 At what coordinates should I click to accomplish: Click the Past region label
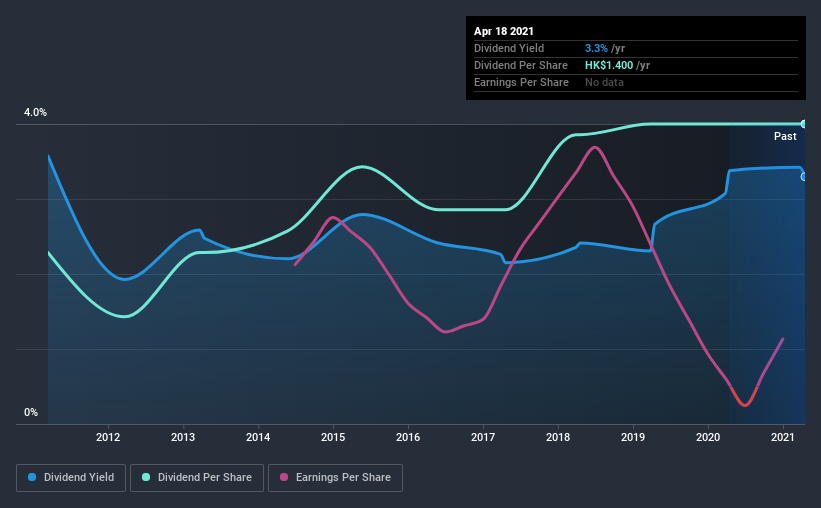(x=785, y=136)
